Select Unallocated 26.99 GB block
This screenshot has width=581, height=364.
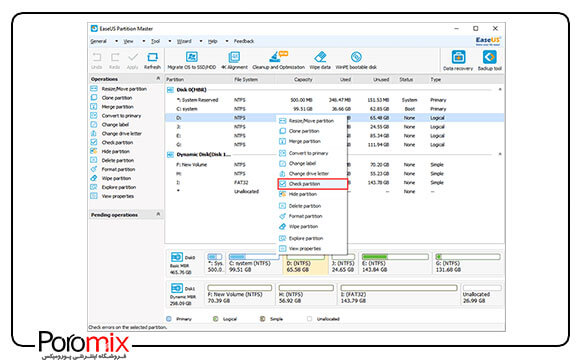coord(482,294)
